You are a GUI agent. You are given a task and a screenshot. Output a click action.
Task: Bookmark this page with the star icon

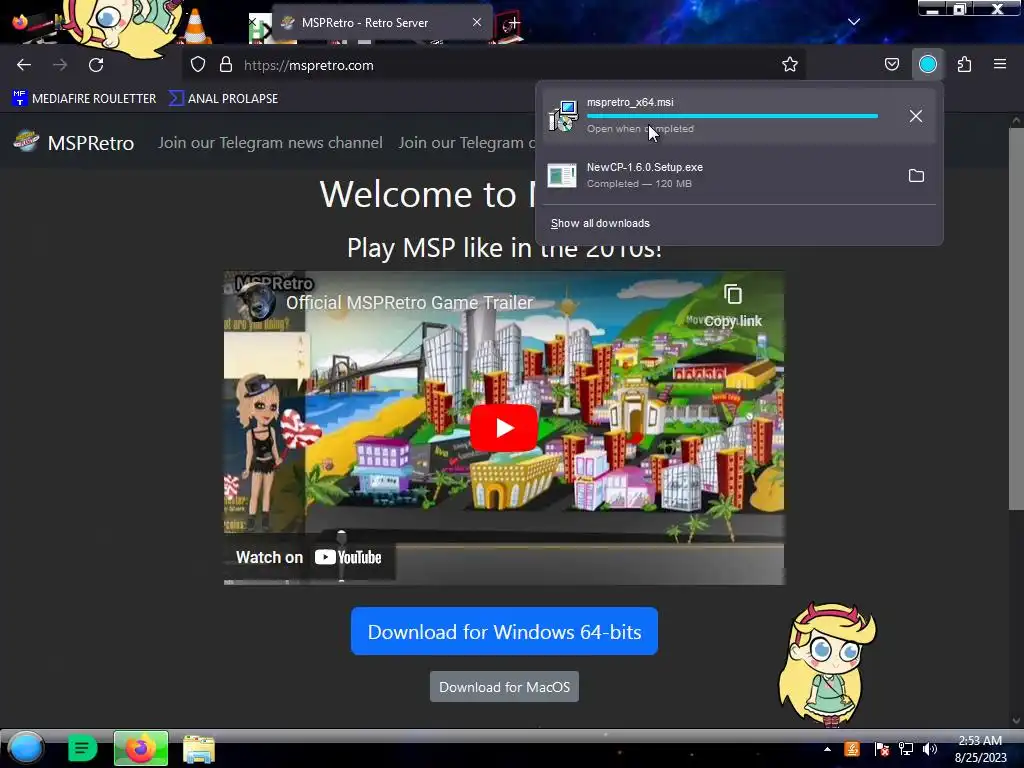coord(790,65)
